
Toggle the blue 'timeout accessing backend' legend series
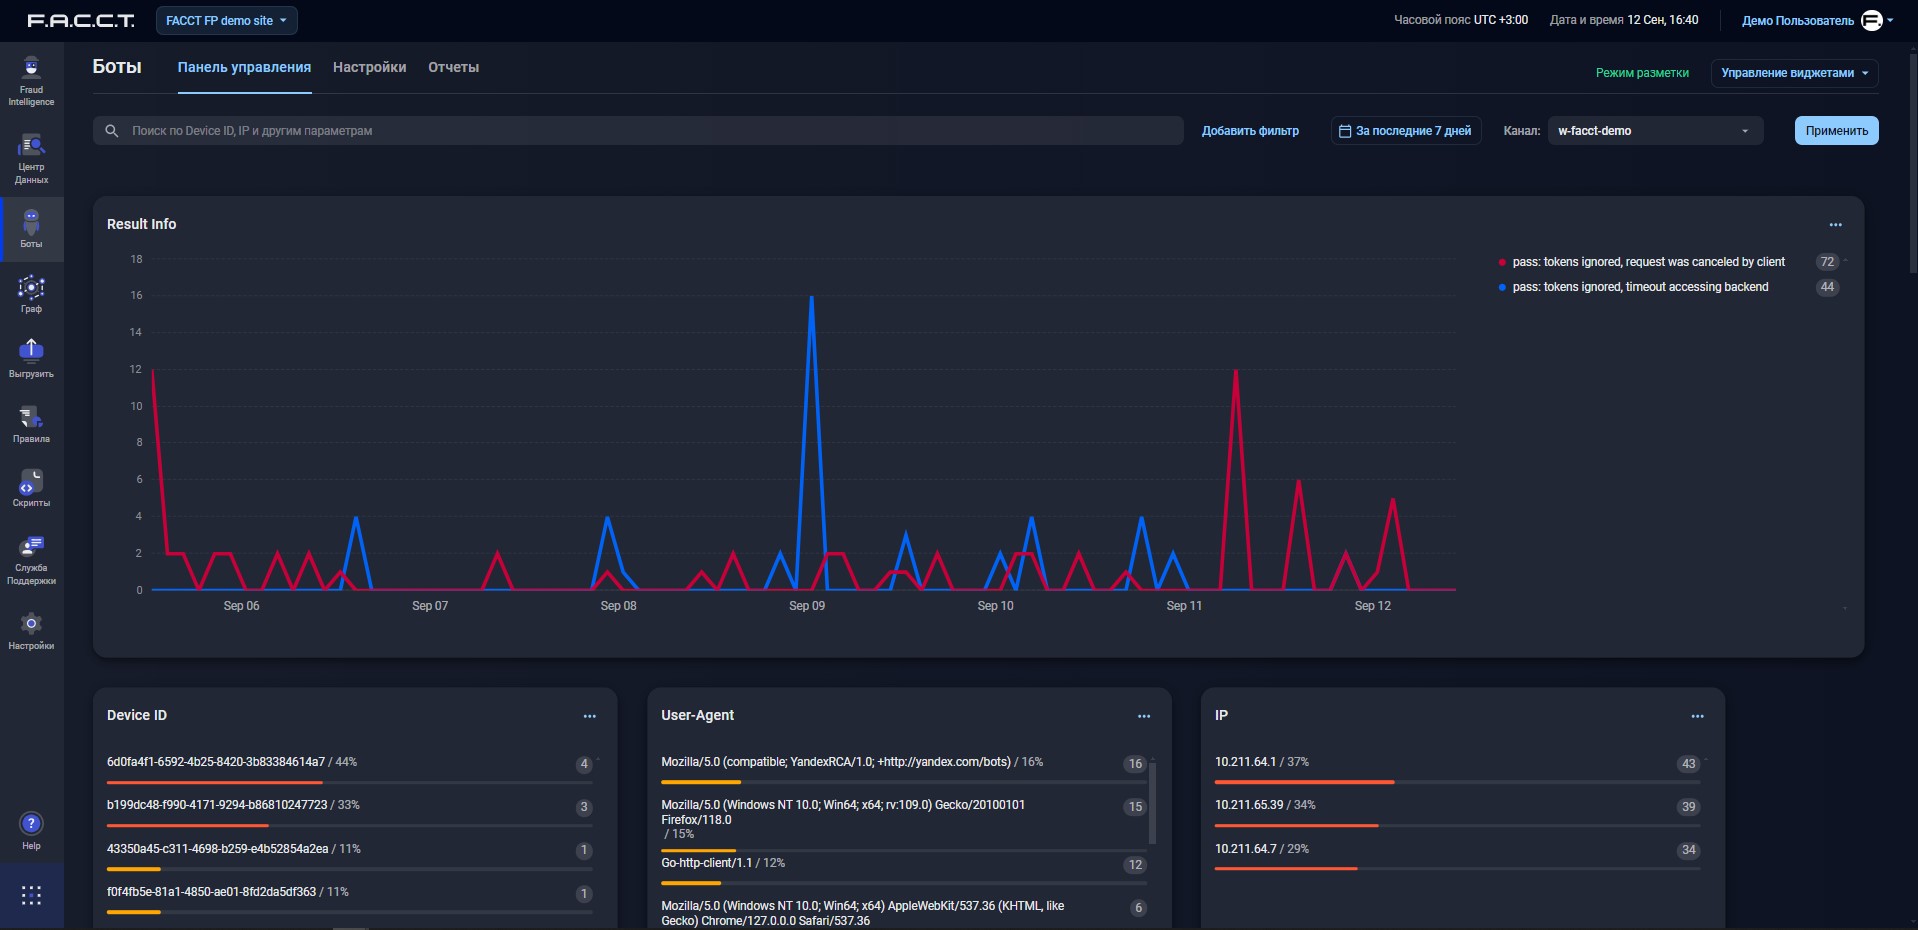click(1639, 287)
